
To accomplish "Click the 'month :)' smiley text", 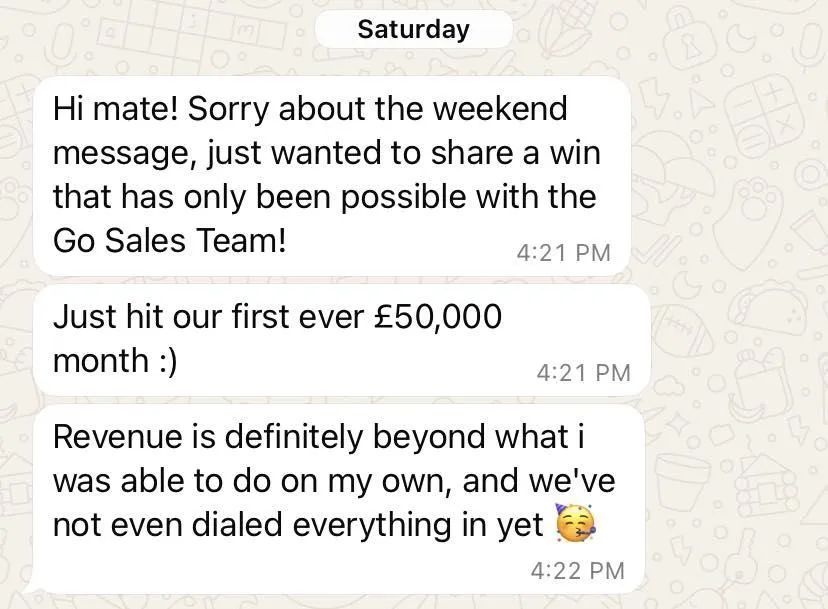I will tap(115, 360).
